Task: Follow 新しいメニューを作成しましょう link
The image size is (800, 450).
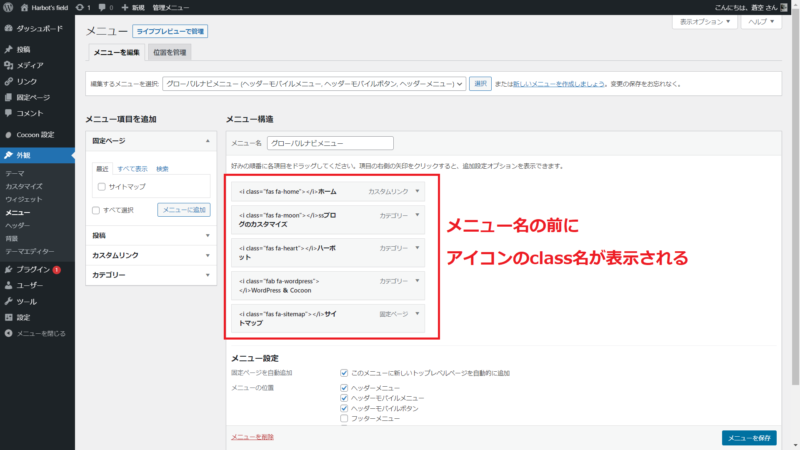Action: tap(559, 84)
